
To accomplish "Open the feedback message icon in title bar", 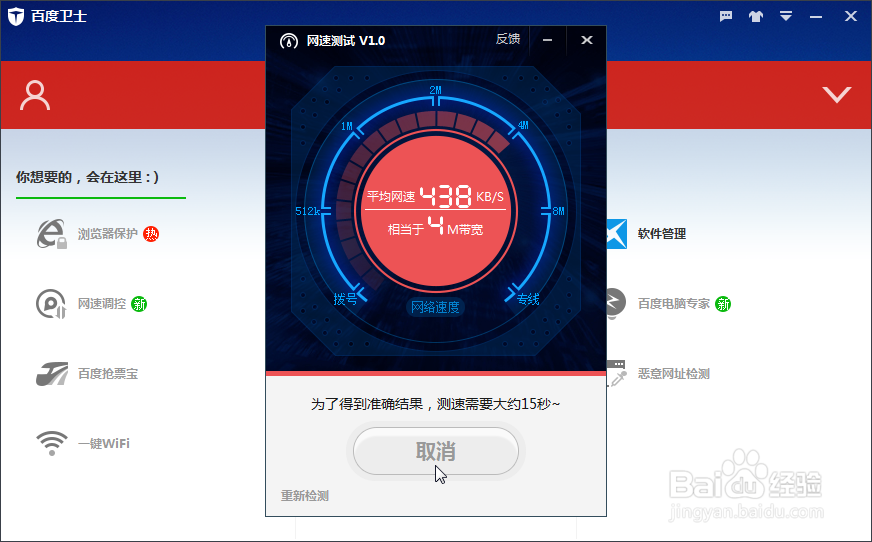I will point(726,16).
